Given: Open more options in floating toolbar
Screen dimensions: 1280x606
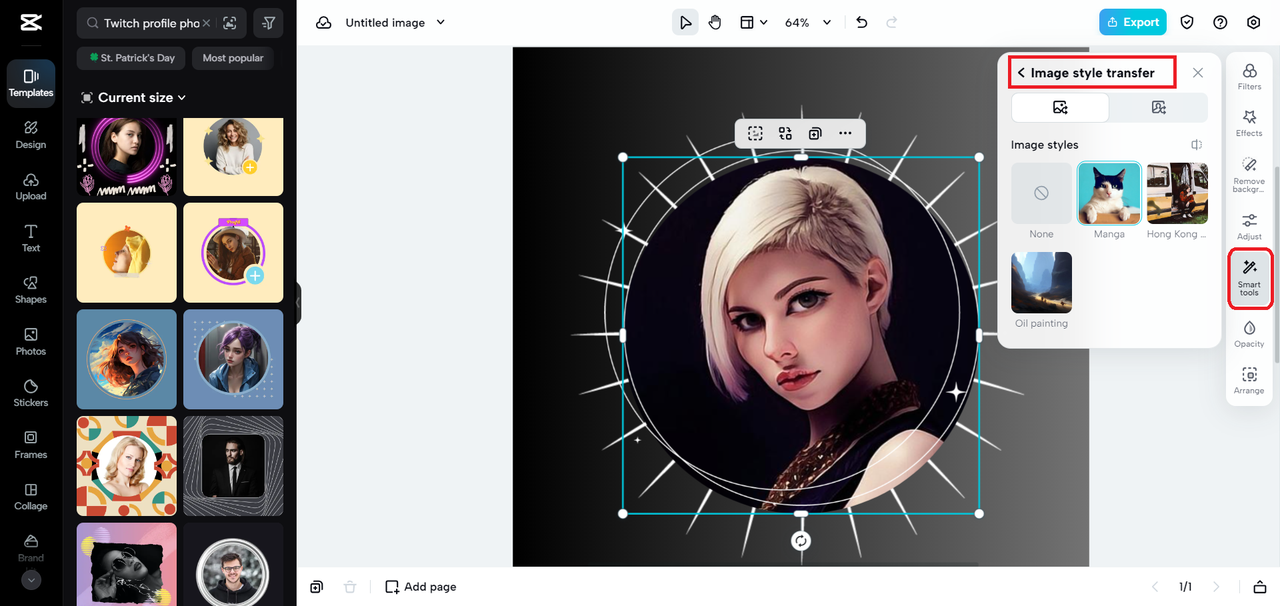Looking at the screenshot, I should 845,133.
